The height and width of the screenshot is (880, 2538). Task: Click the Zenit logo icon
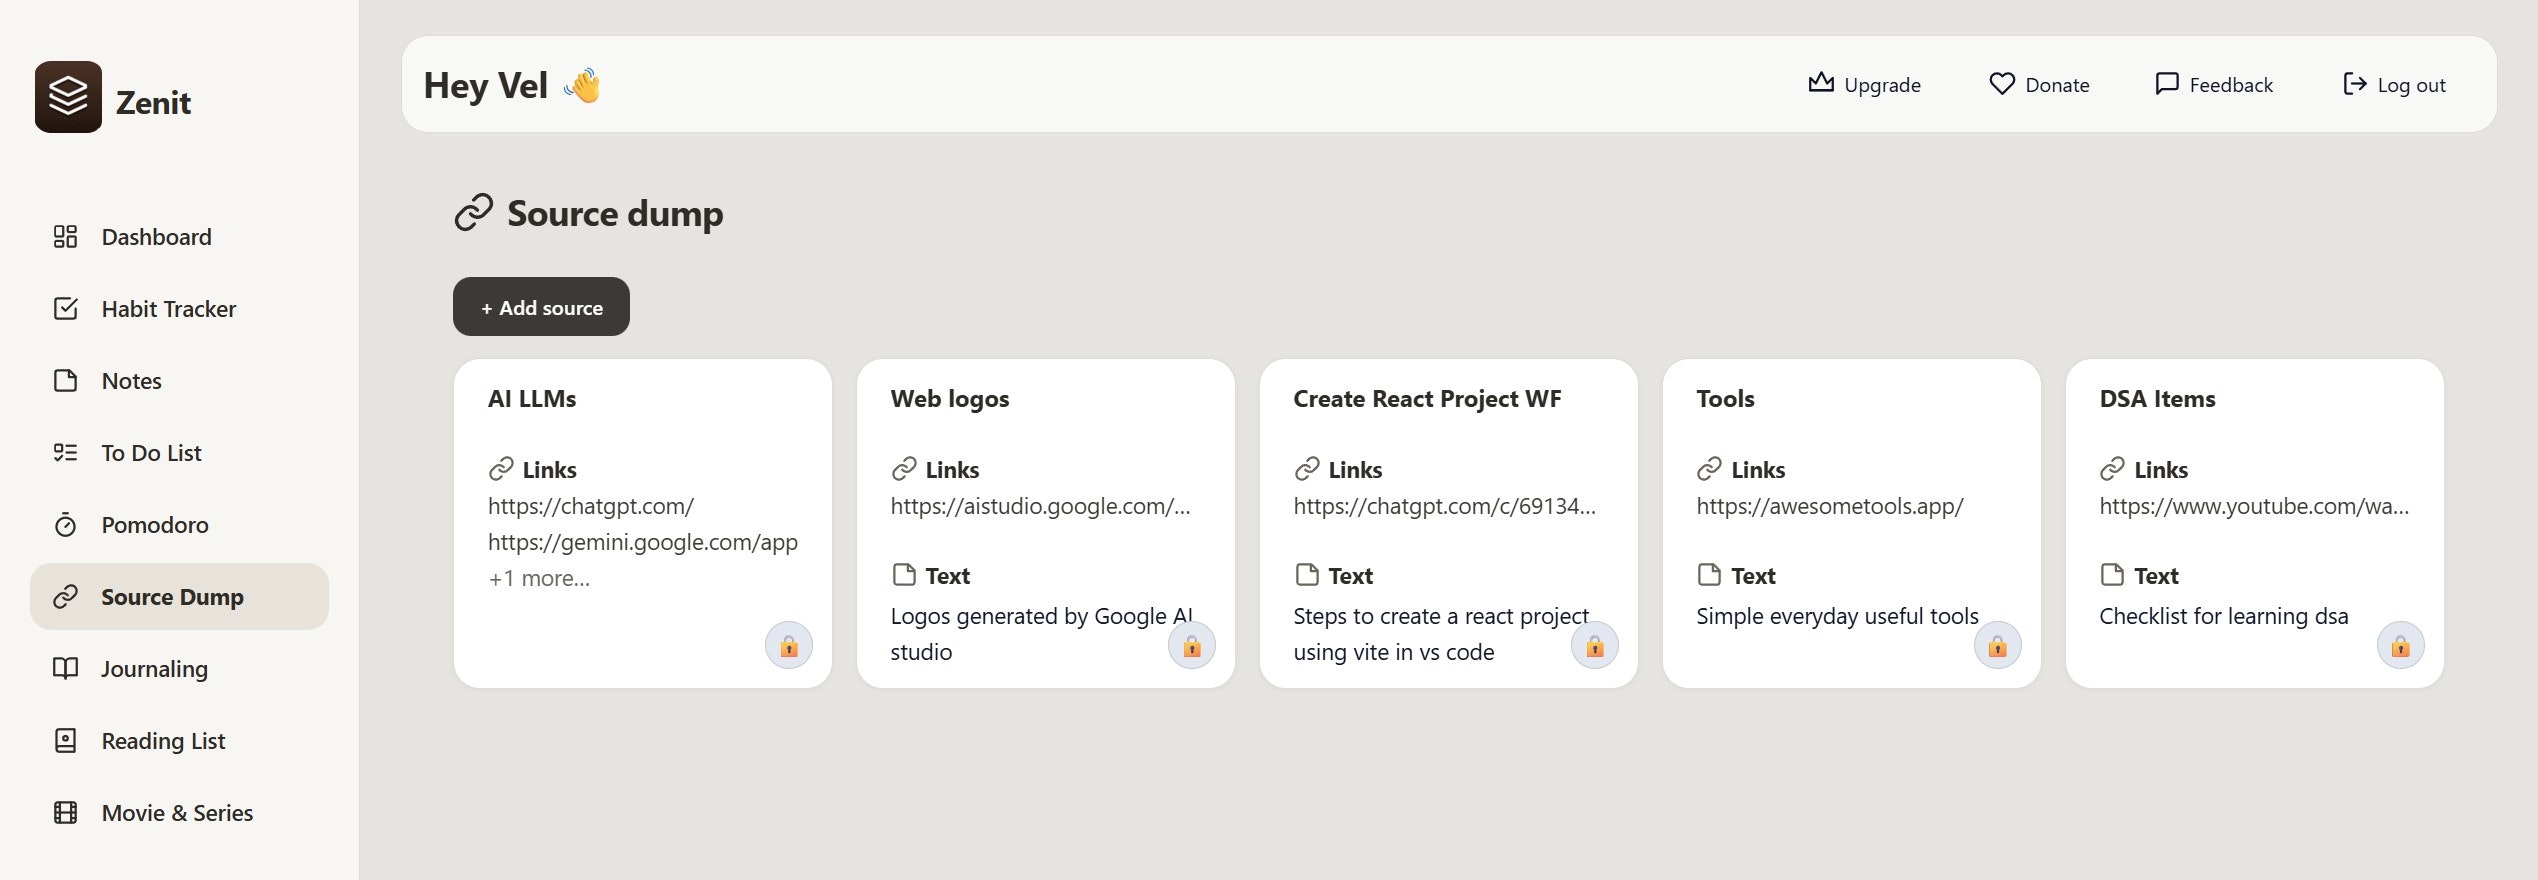point(68,97)
